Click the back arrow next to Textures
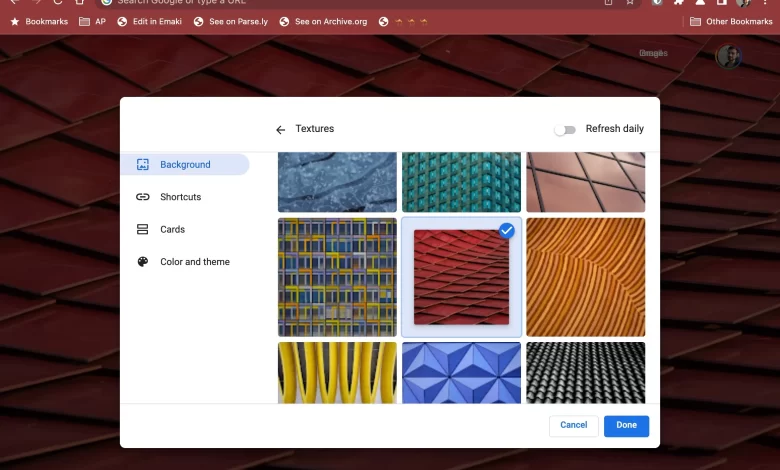This screenshot has width=780, height=470. click(x=281, y=130)
